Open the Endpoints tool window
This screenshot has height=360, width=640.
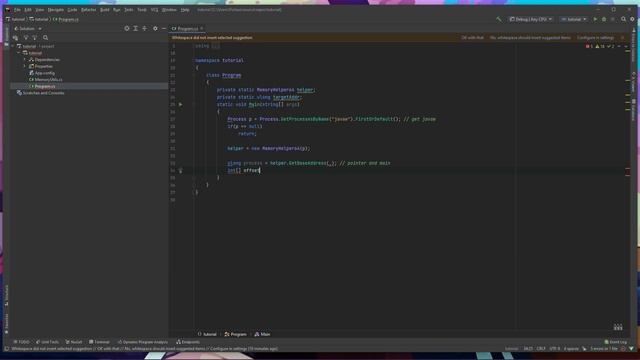click(188, 342)
